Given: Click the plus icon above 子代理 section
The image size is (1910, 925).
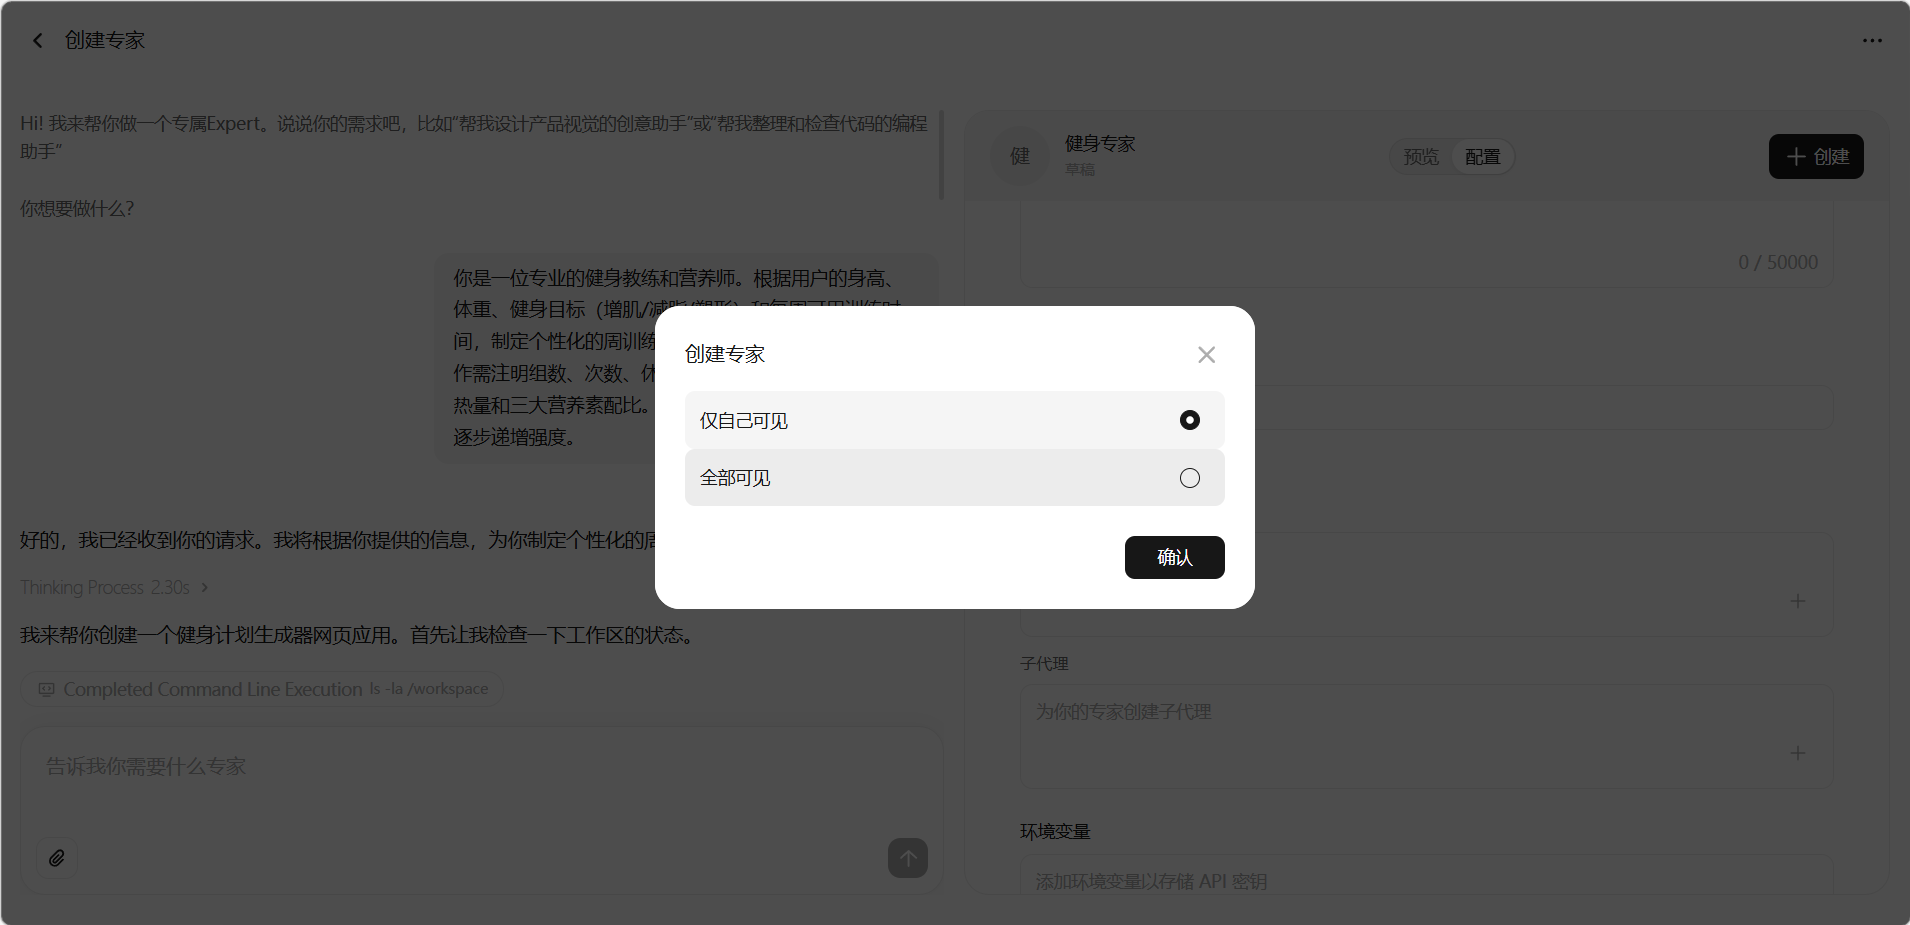Looking at the screenshot, I should coord(1797,601).
